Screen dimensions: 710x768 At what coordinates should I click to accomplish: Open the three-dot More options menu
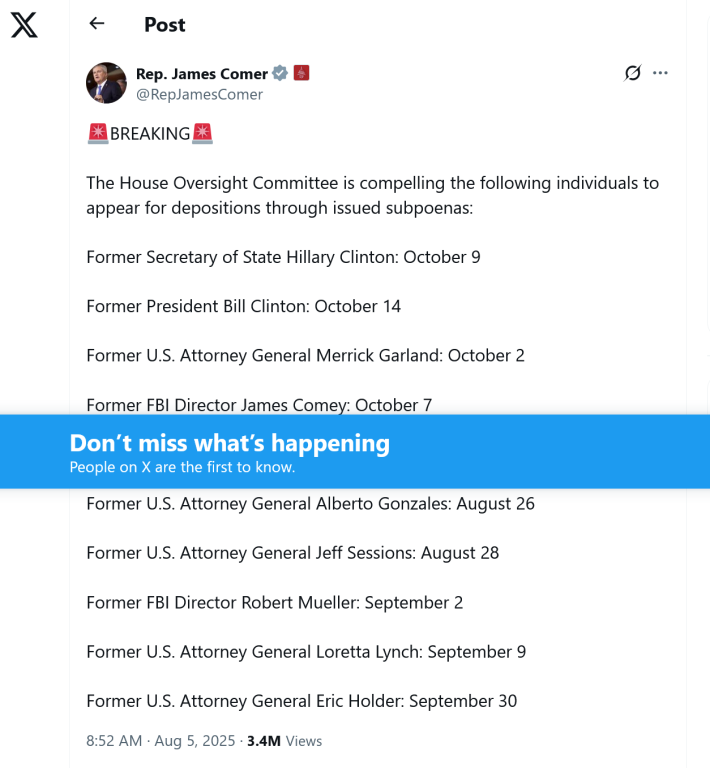coord(660,73)
